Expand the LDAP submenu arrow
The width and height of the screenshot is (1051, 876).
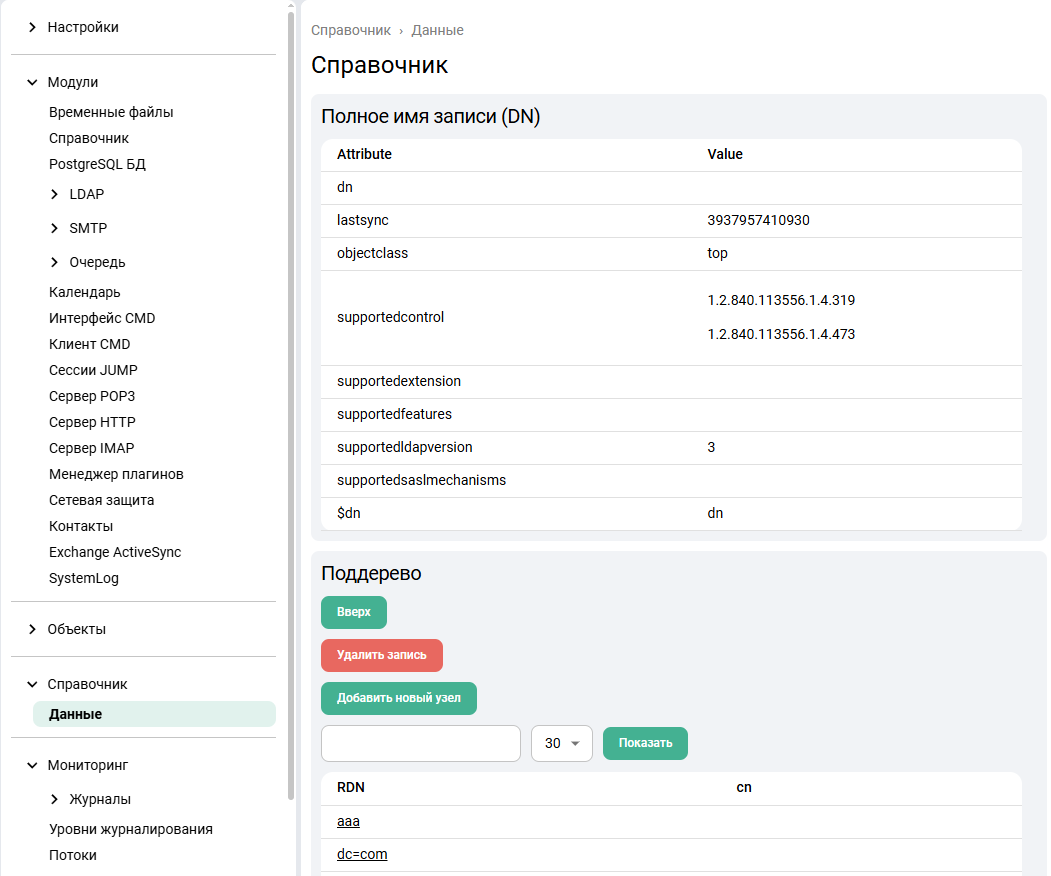pyautogui.click(x=54, y=194)
